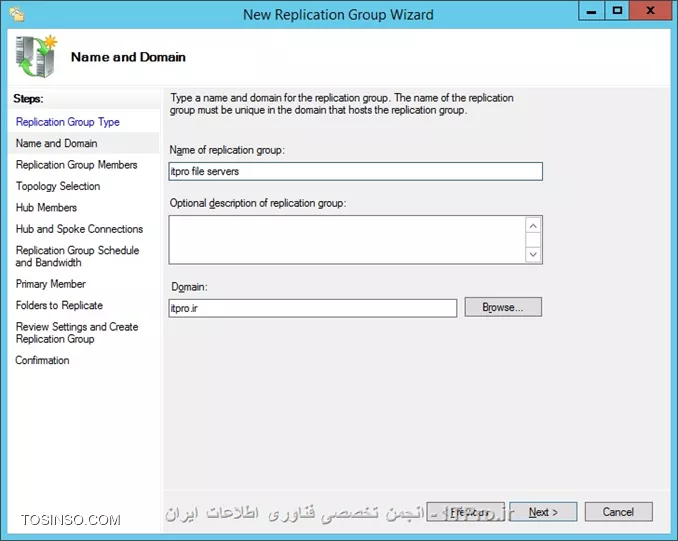Click the description box scroll down arrow

click(533, 254)
